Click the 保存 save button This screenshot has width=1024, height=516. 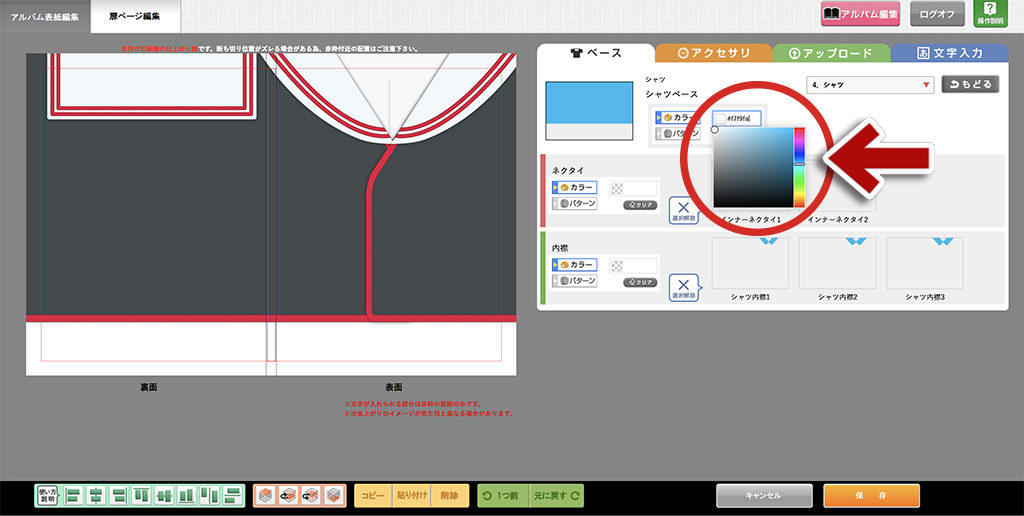(x=871, y=496)
